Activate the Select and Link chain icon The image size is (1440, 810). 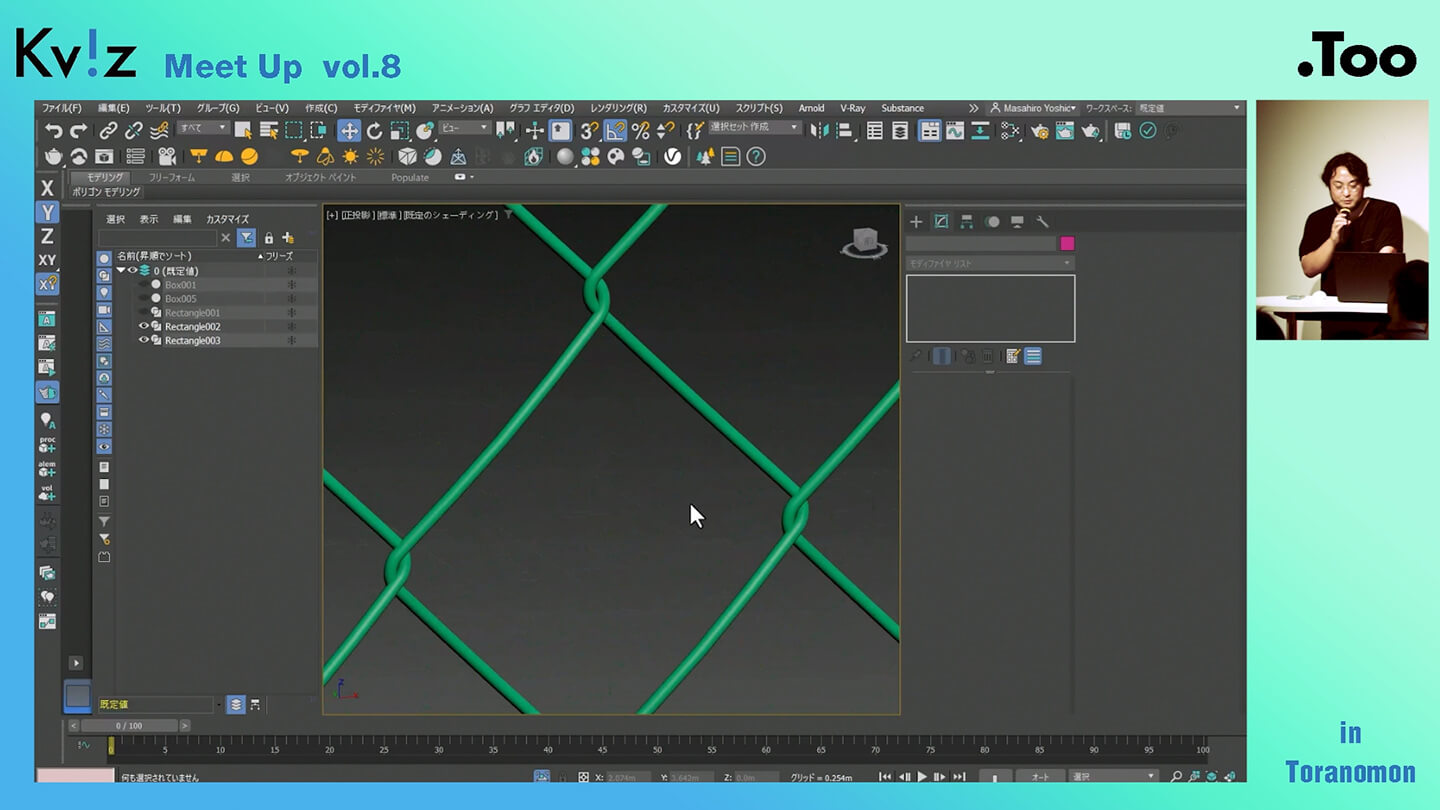coord(108,131)
